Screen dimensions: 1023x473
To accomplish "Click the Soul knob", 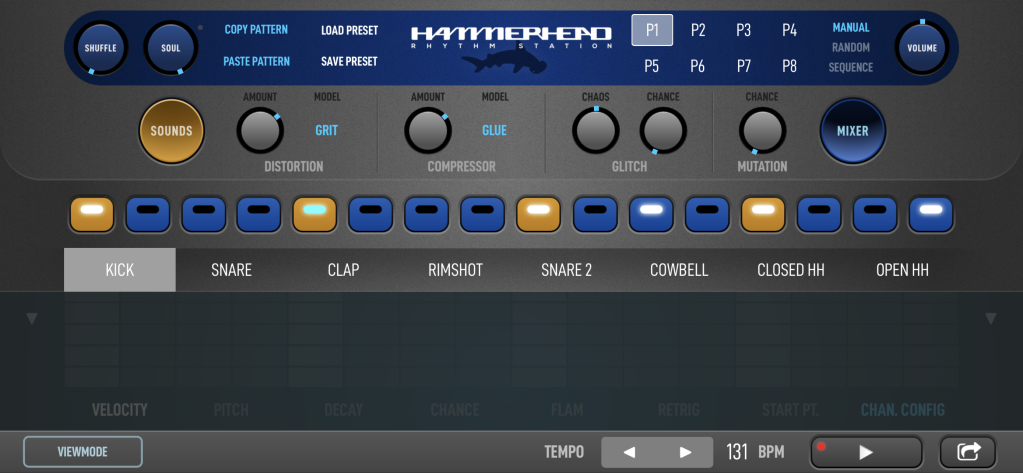I will pyautogui.click(x=170, y=47).
